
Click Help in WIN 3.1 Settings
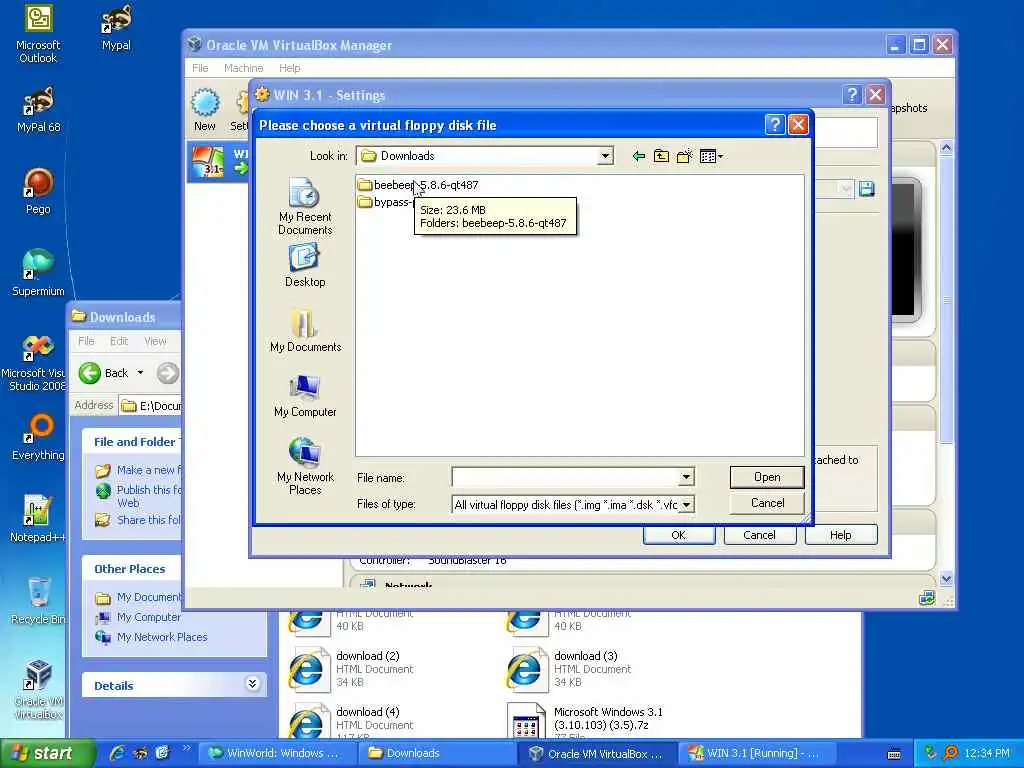[x=840, y=535]
